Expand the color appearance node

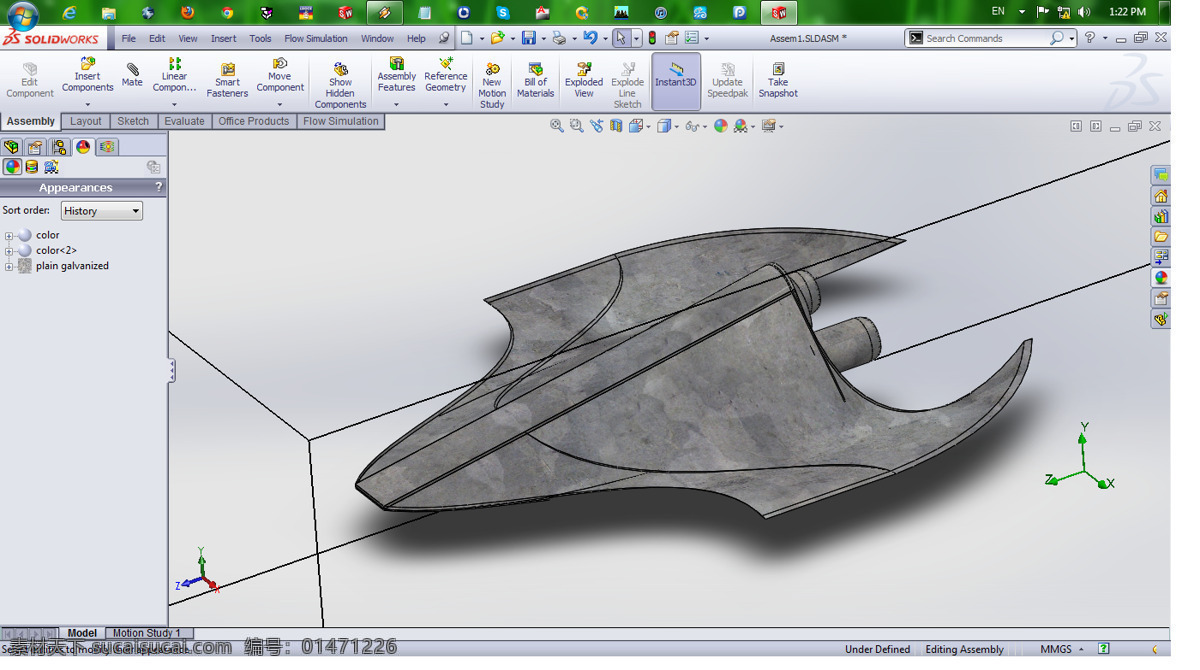point(9,236)
